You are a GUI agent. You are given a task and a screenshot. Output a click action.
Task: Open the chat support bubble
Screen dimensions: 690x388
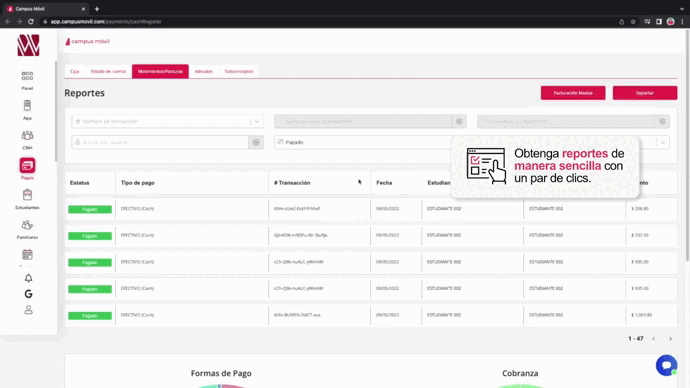(666, 365)
